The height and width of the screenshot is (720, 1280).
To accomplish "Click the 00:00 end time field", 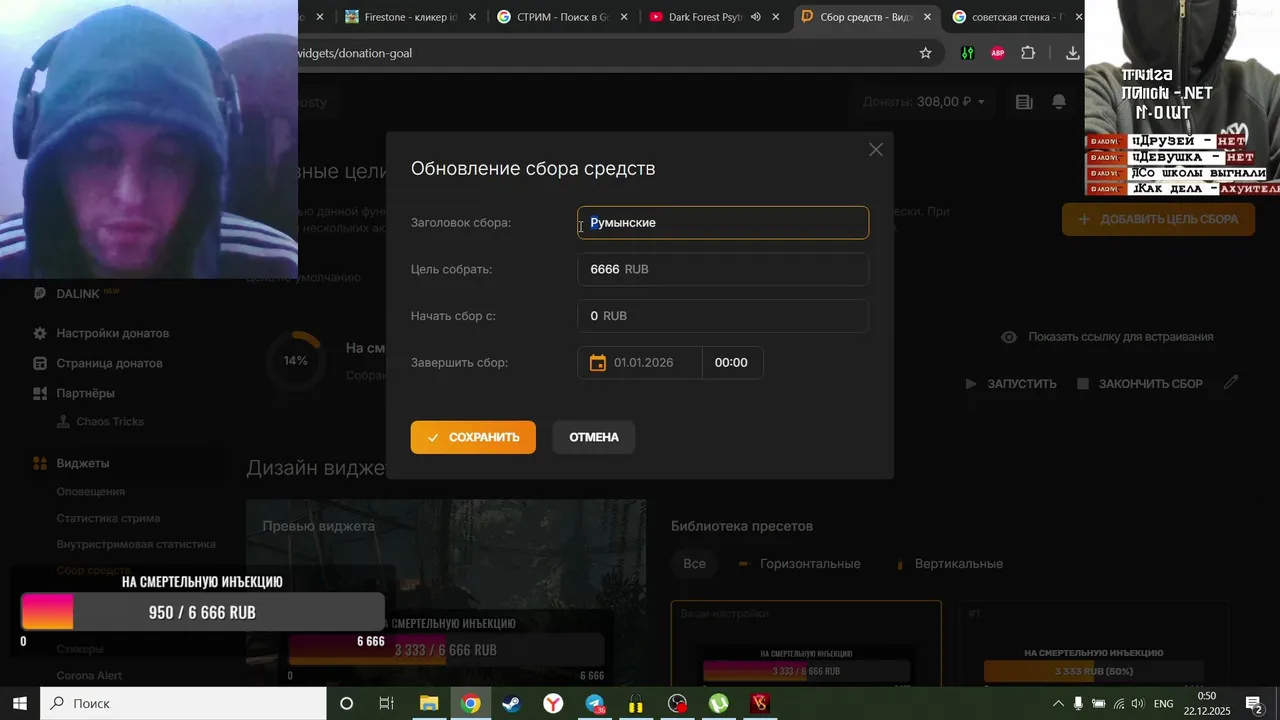I will tap(733, 363).
